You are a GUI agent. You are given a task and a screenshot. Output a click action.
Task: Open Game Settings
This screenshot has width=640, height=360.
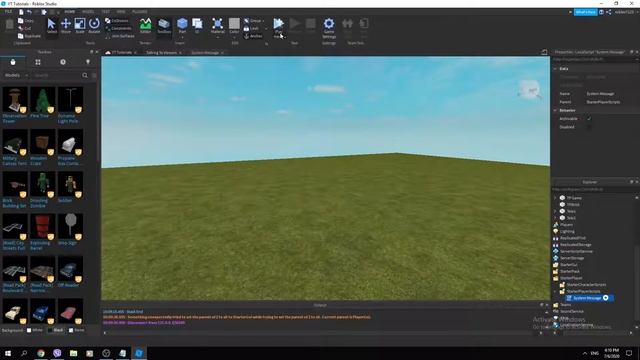click(x=329, y=27)
